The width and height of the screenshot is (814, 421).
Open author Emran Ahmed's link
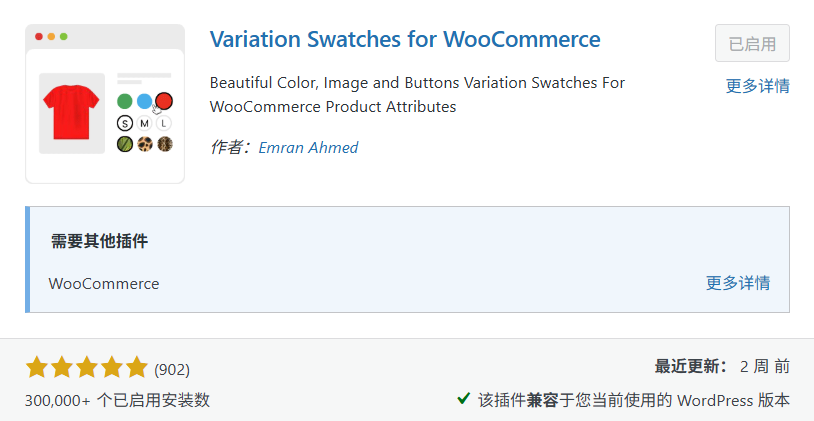[x=308, y=147]
